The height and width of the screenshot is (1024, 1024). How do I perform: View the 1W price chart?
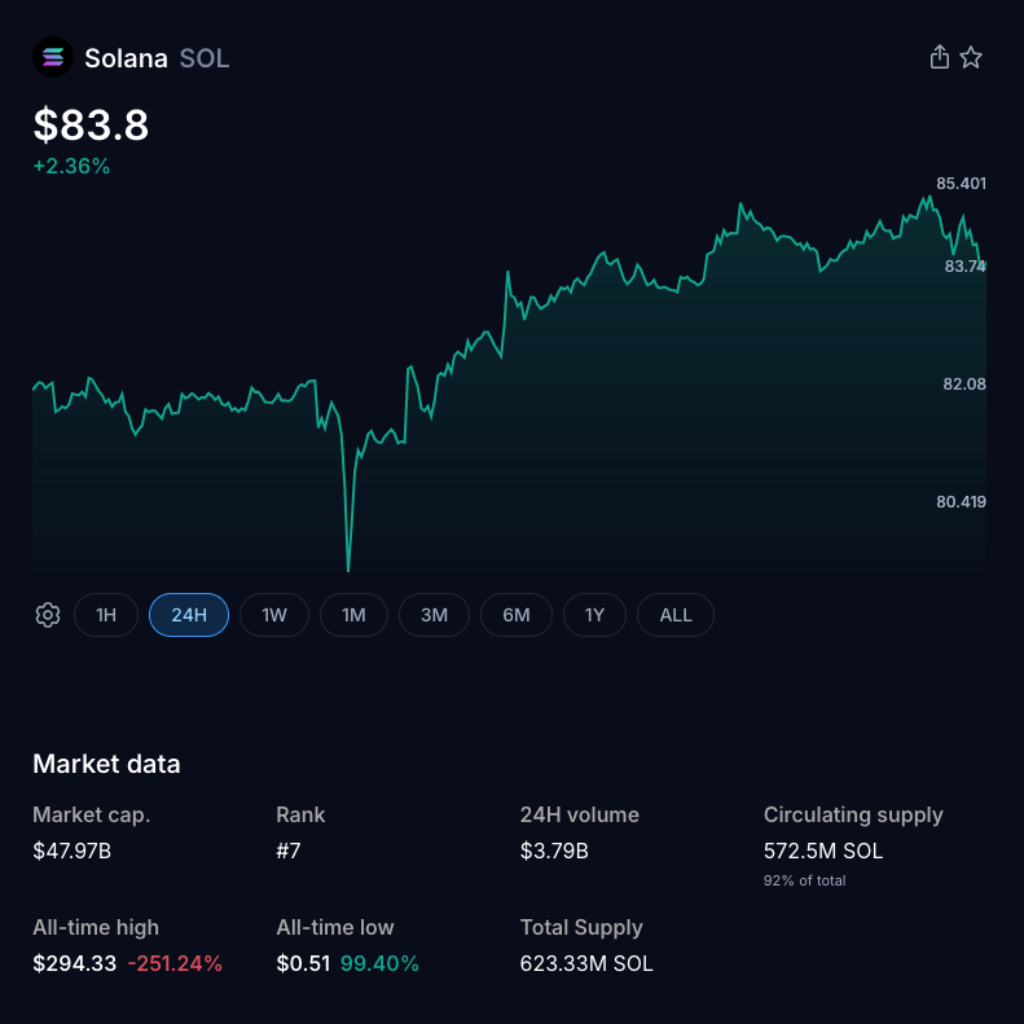click(274, 615)
